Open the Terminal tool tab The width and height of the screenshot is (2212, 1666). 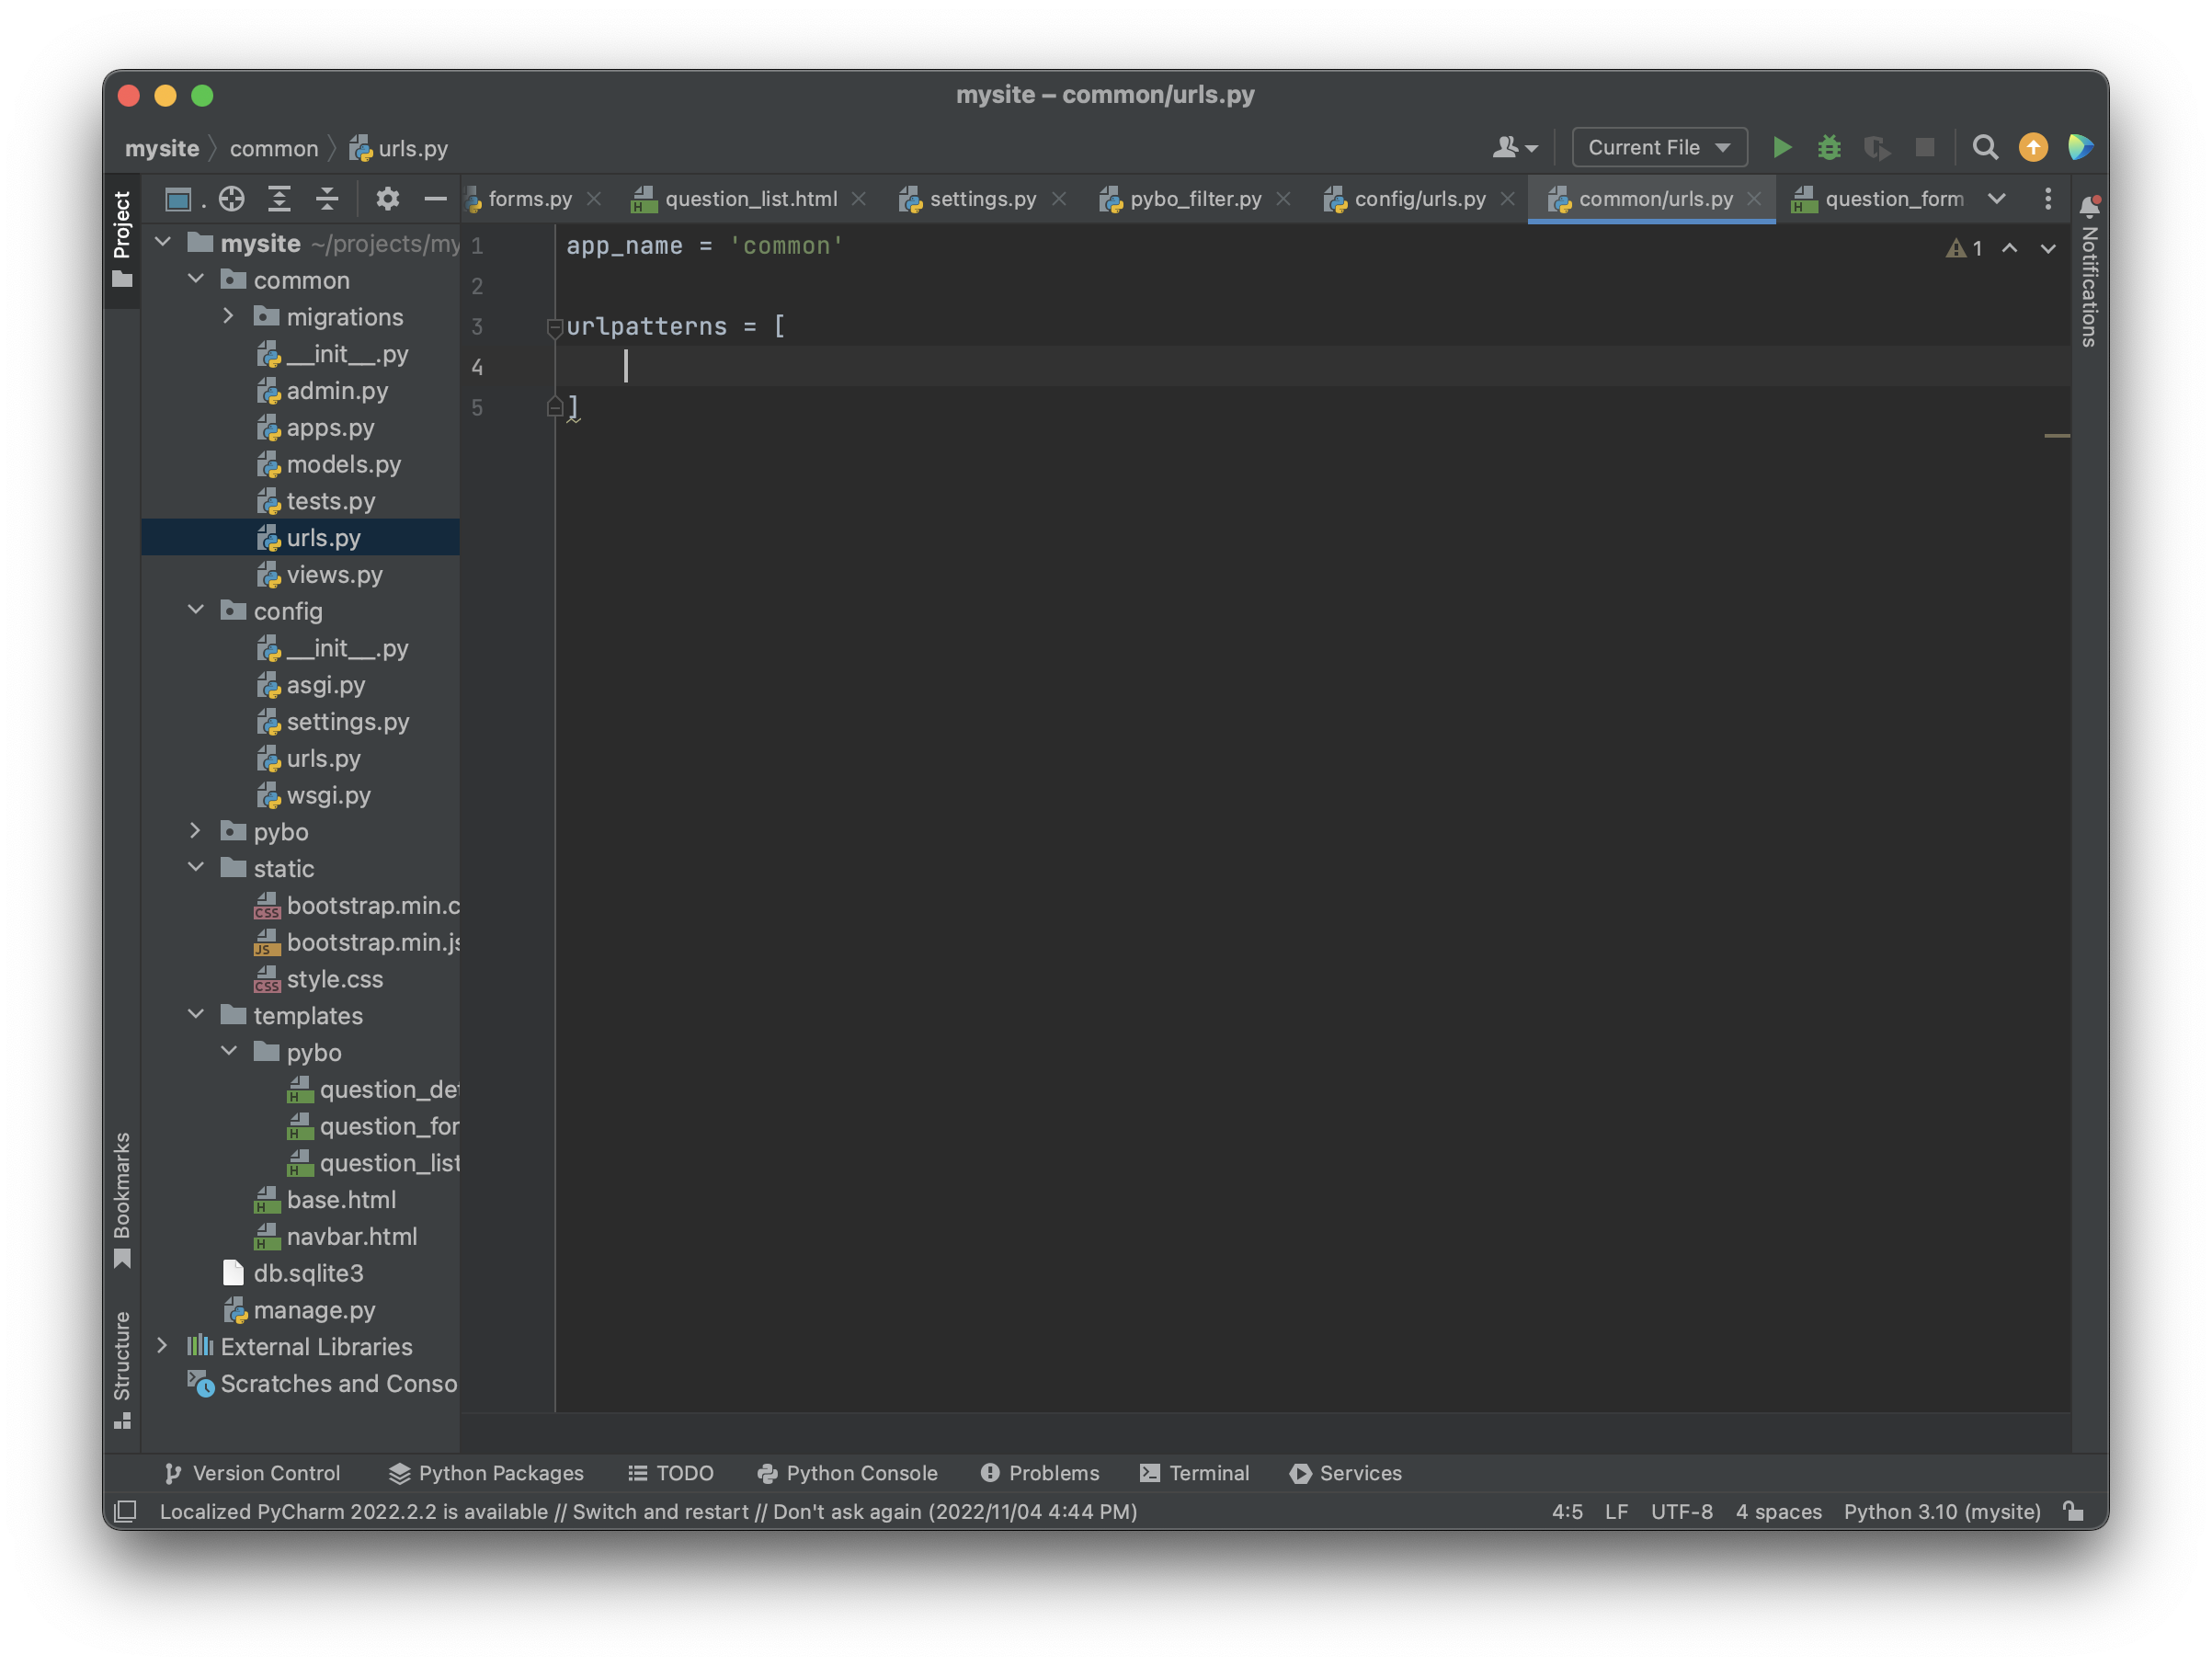[1195, 1473]
